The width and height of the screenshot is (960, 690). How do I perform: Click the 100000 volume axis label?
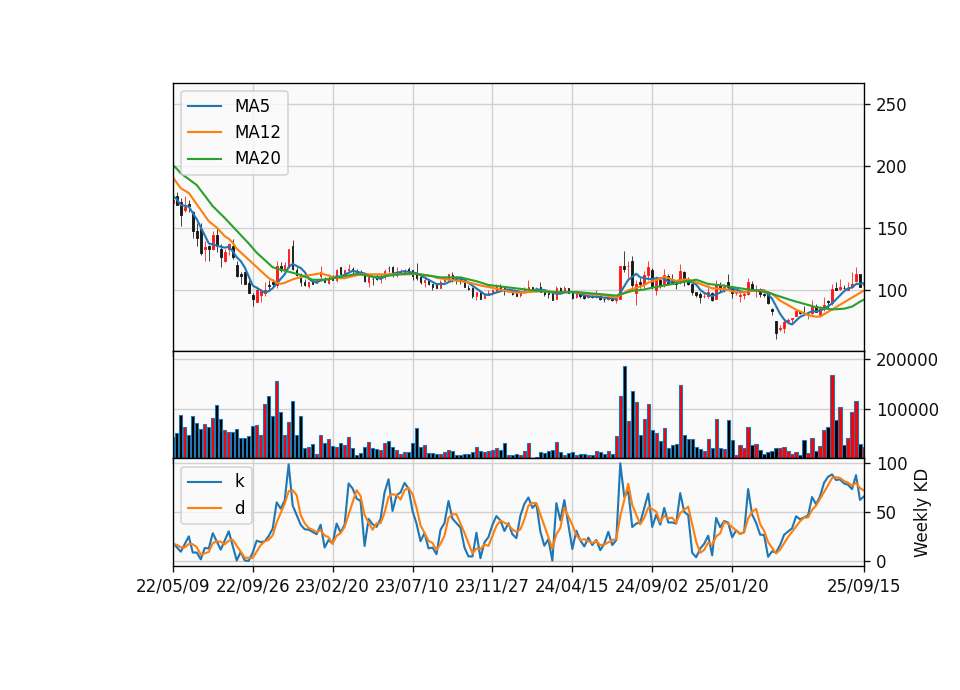point(907,410)
